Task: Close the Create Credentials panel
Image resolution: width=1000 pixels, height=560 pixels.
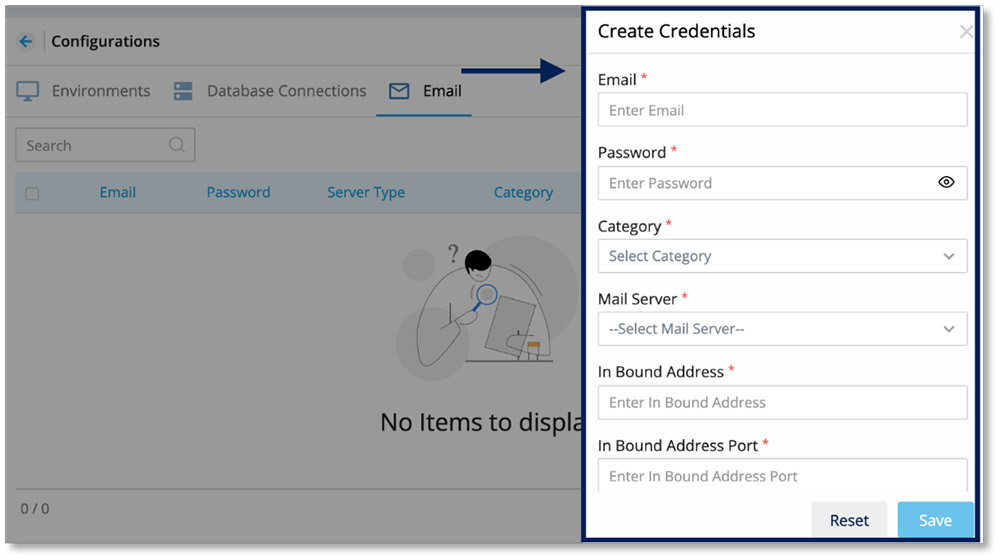Action: coord(966,32)
